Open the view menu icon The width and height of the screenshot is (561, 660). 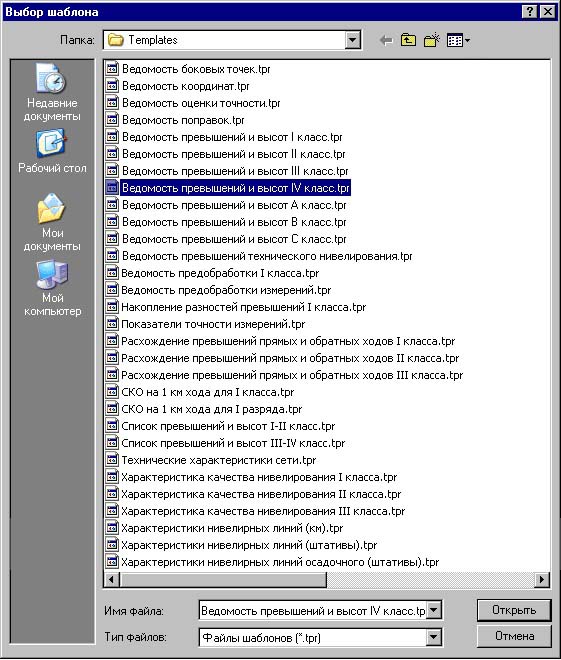[458, 40]
